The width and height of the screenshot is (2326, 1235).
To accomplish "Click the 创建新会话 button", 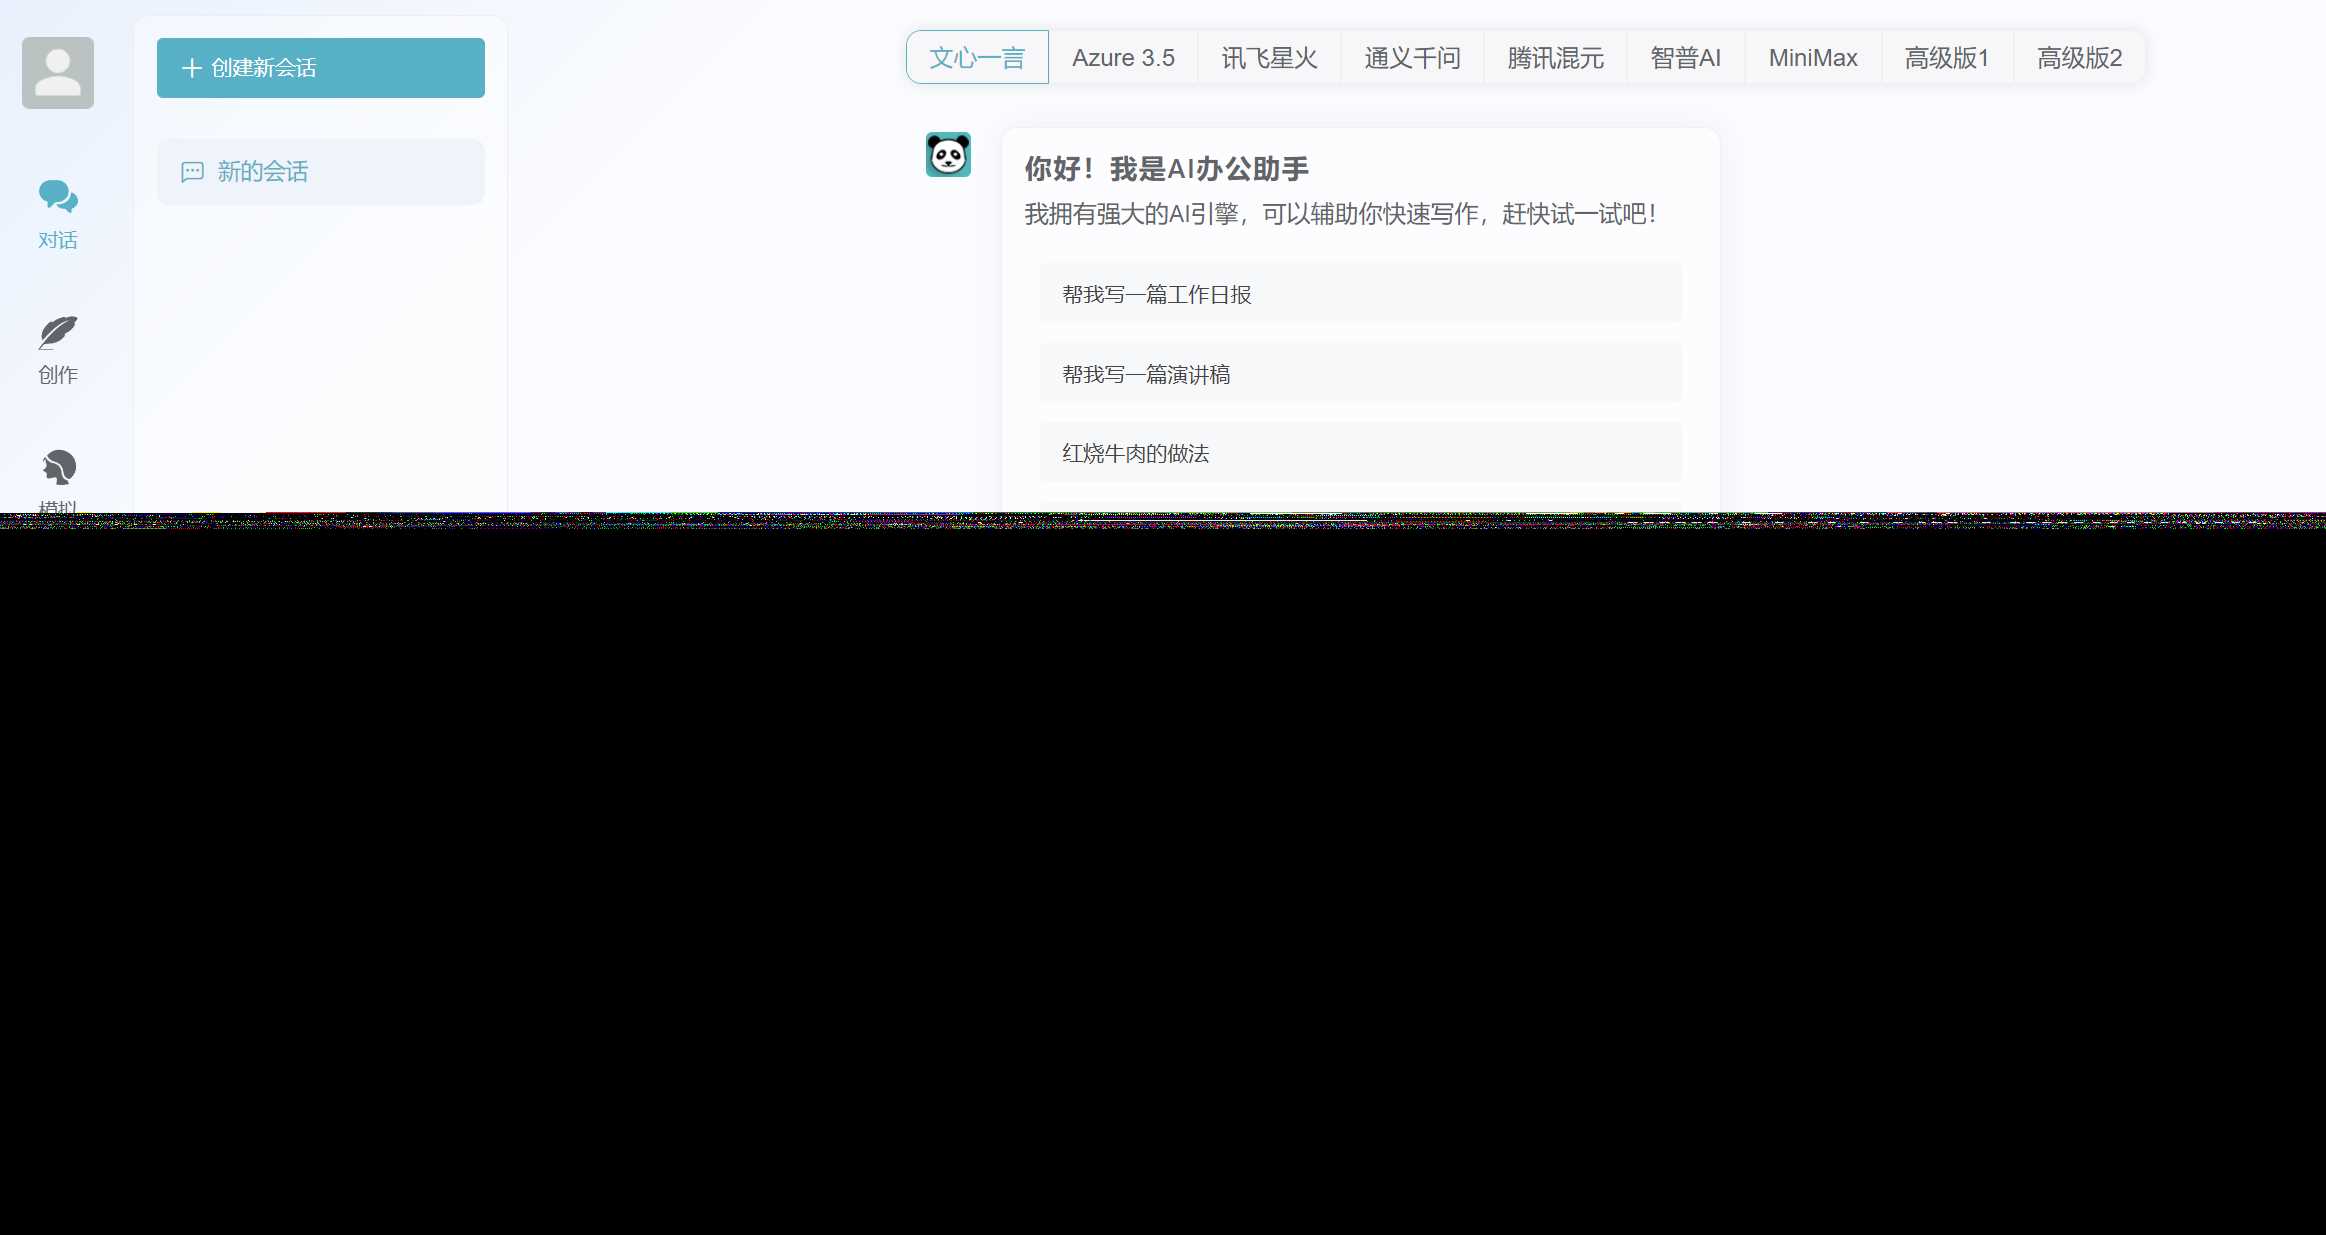I will click(x=320, y=67).
